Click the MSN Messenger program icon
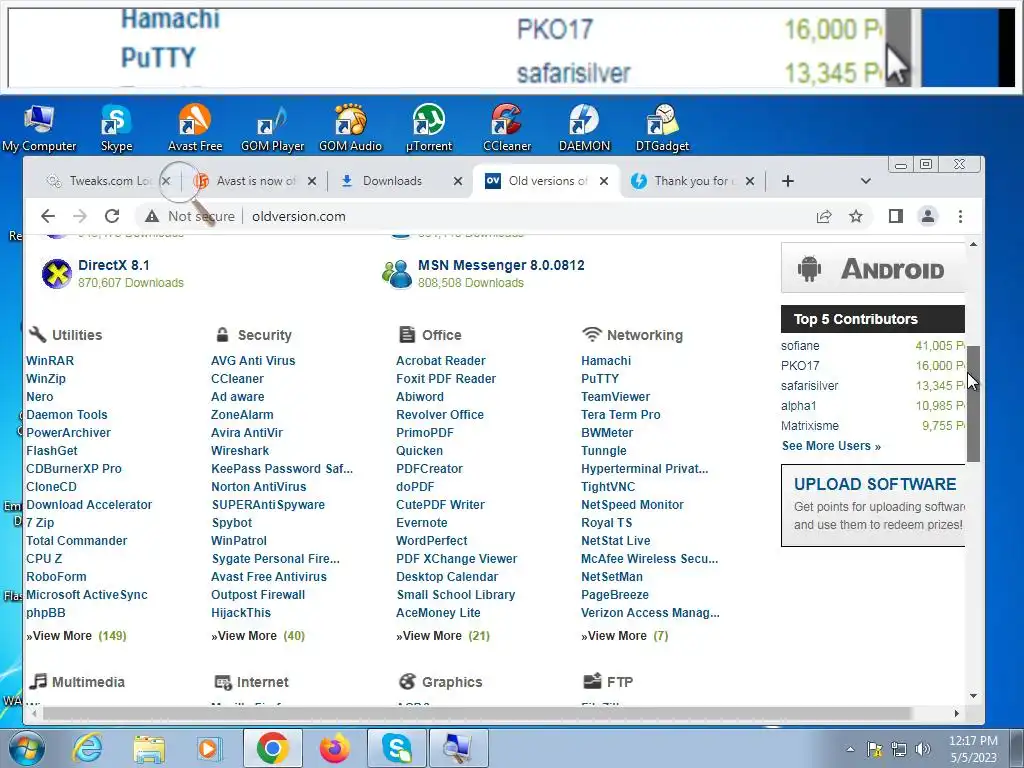 [397, 274]
